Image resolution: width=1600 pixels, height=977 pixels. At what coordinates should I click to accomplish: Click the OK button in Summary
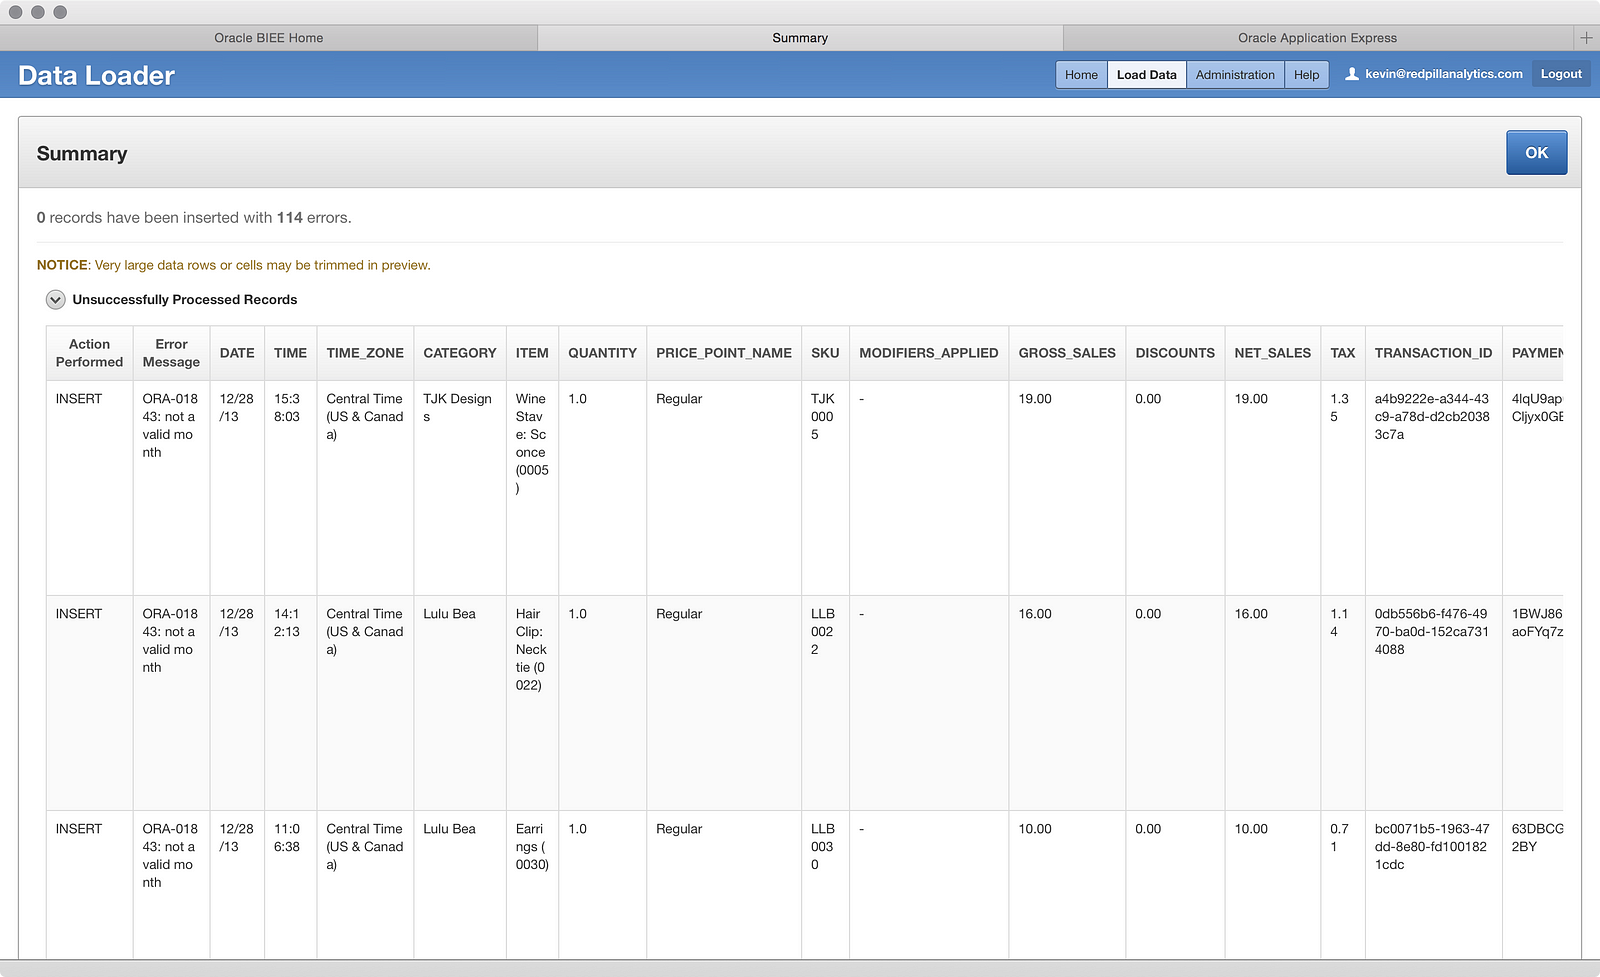pyautogui.click(x=1536, y=153)
